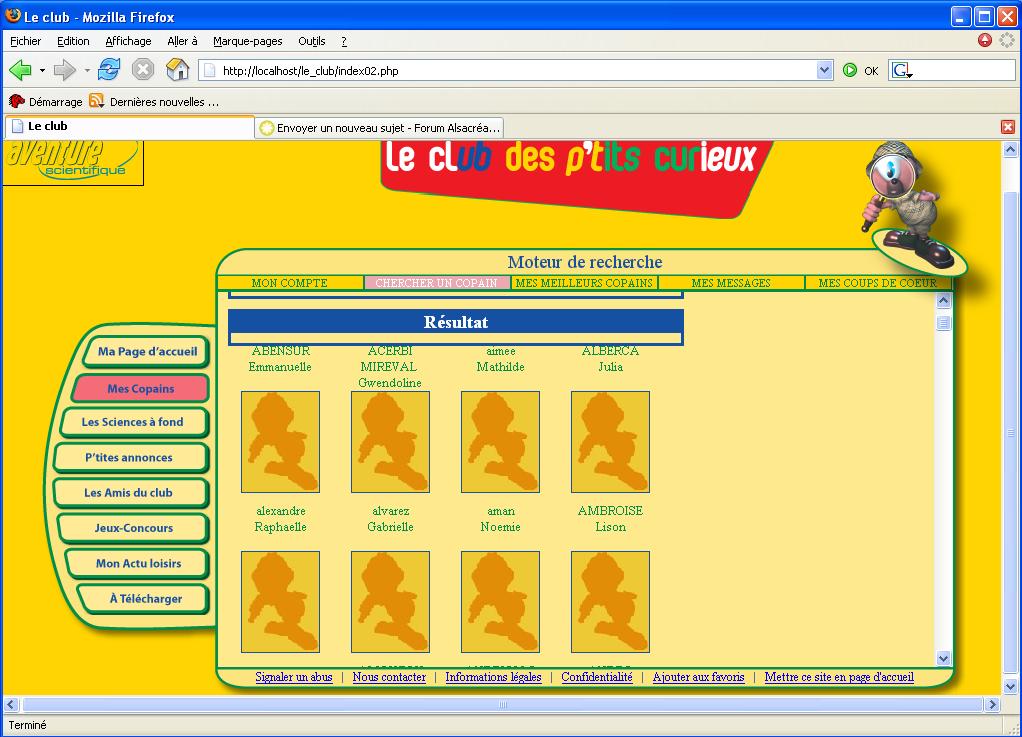1022x737 pixels.
Task: Open the back button history dropdown
Action: point(42,71)
